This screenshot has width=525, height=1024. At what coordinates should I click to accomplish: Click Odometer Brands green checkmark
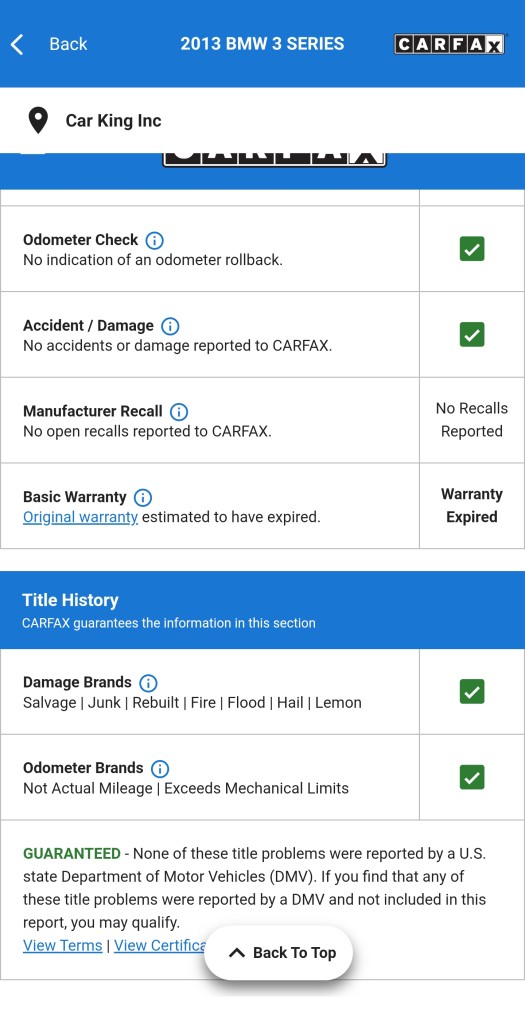[472, 777]
